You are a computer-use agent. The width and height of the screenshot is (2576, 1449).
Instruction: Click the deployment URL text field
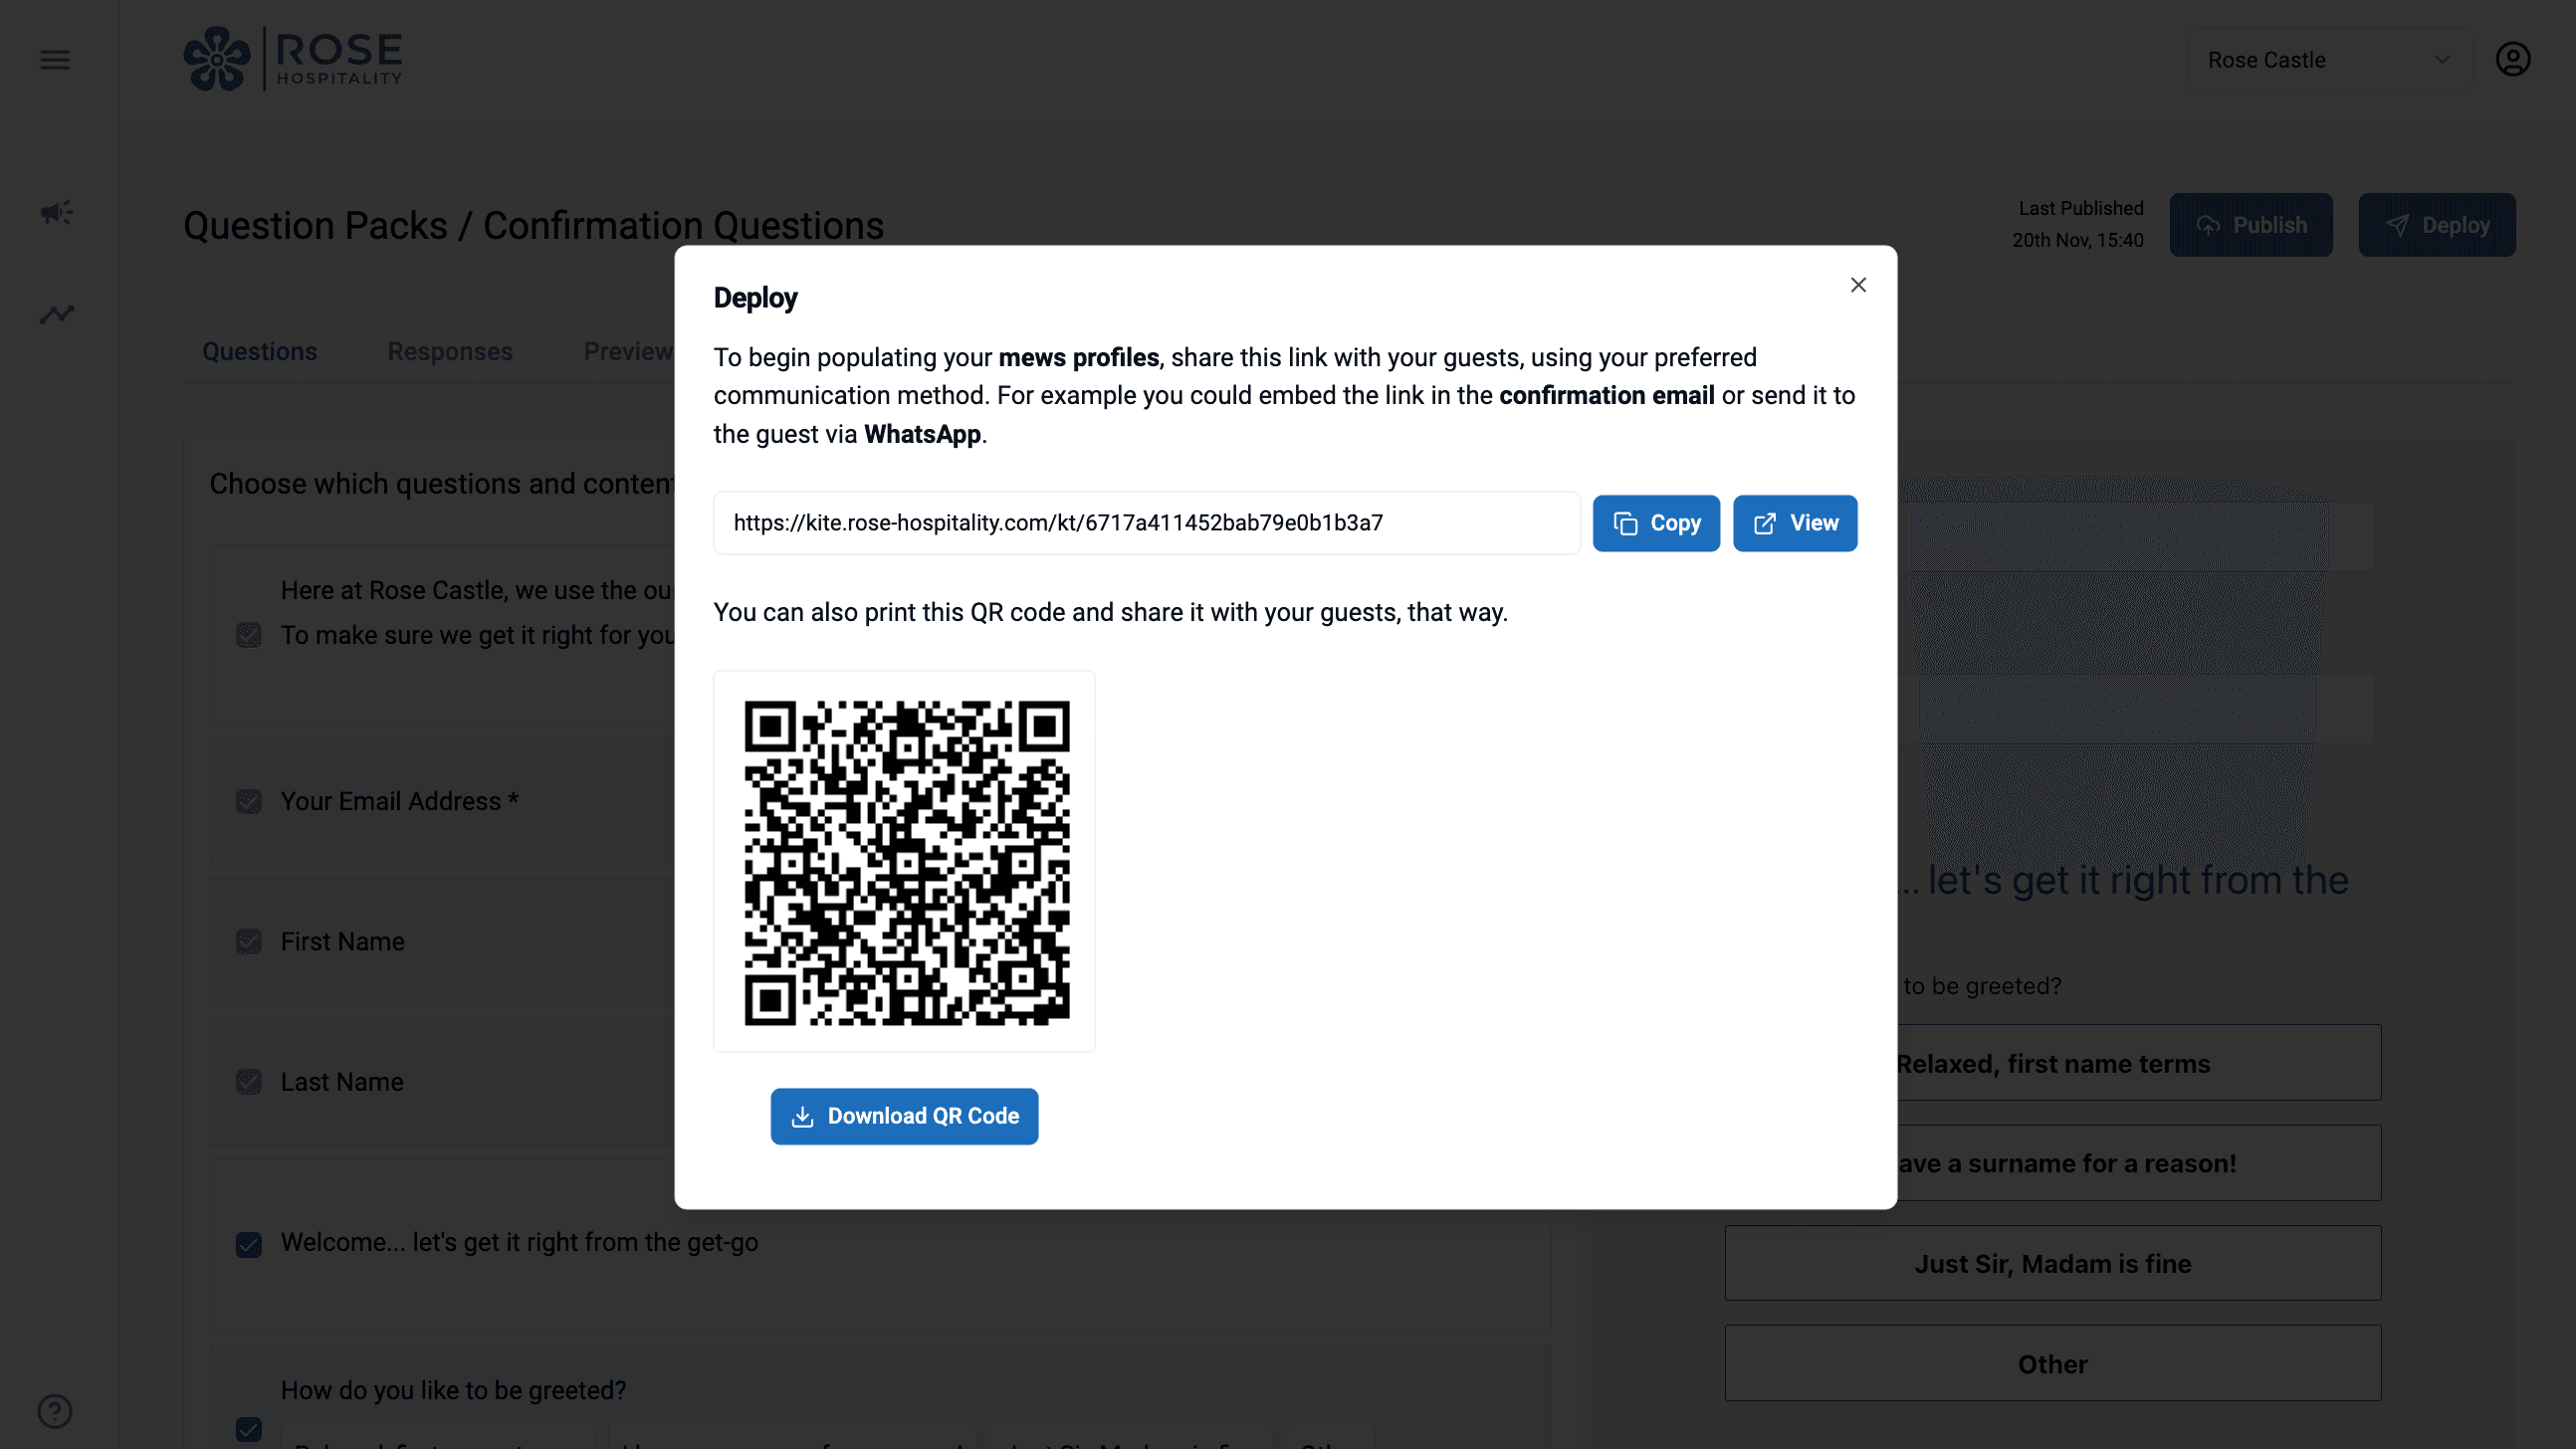(x=1146, y=523)
